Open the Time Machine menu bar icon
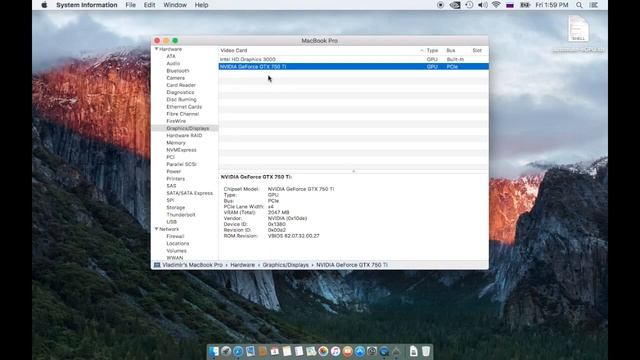 pos(469,5)
